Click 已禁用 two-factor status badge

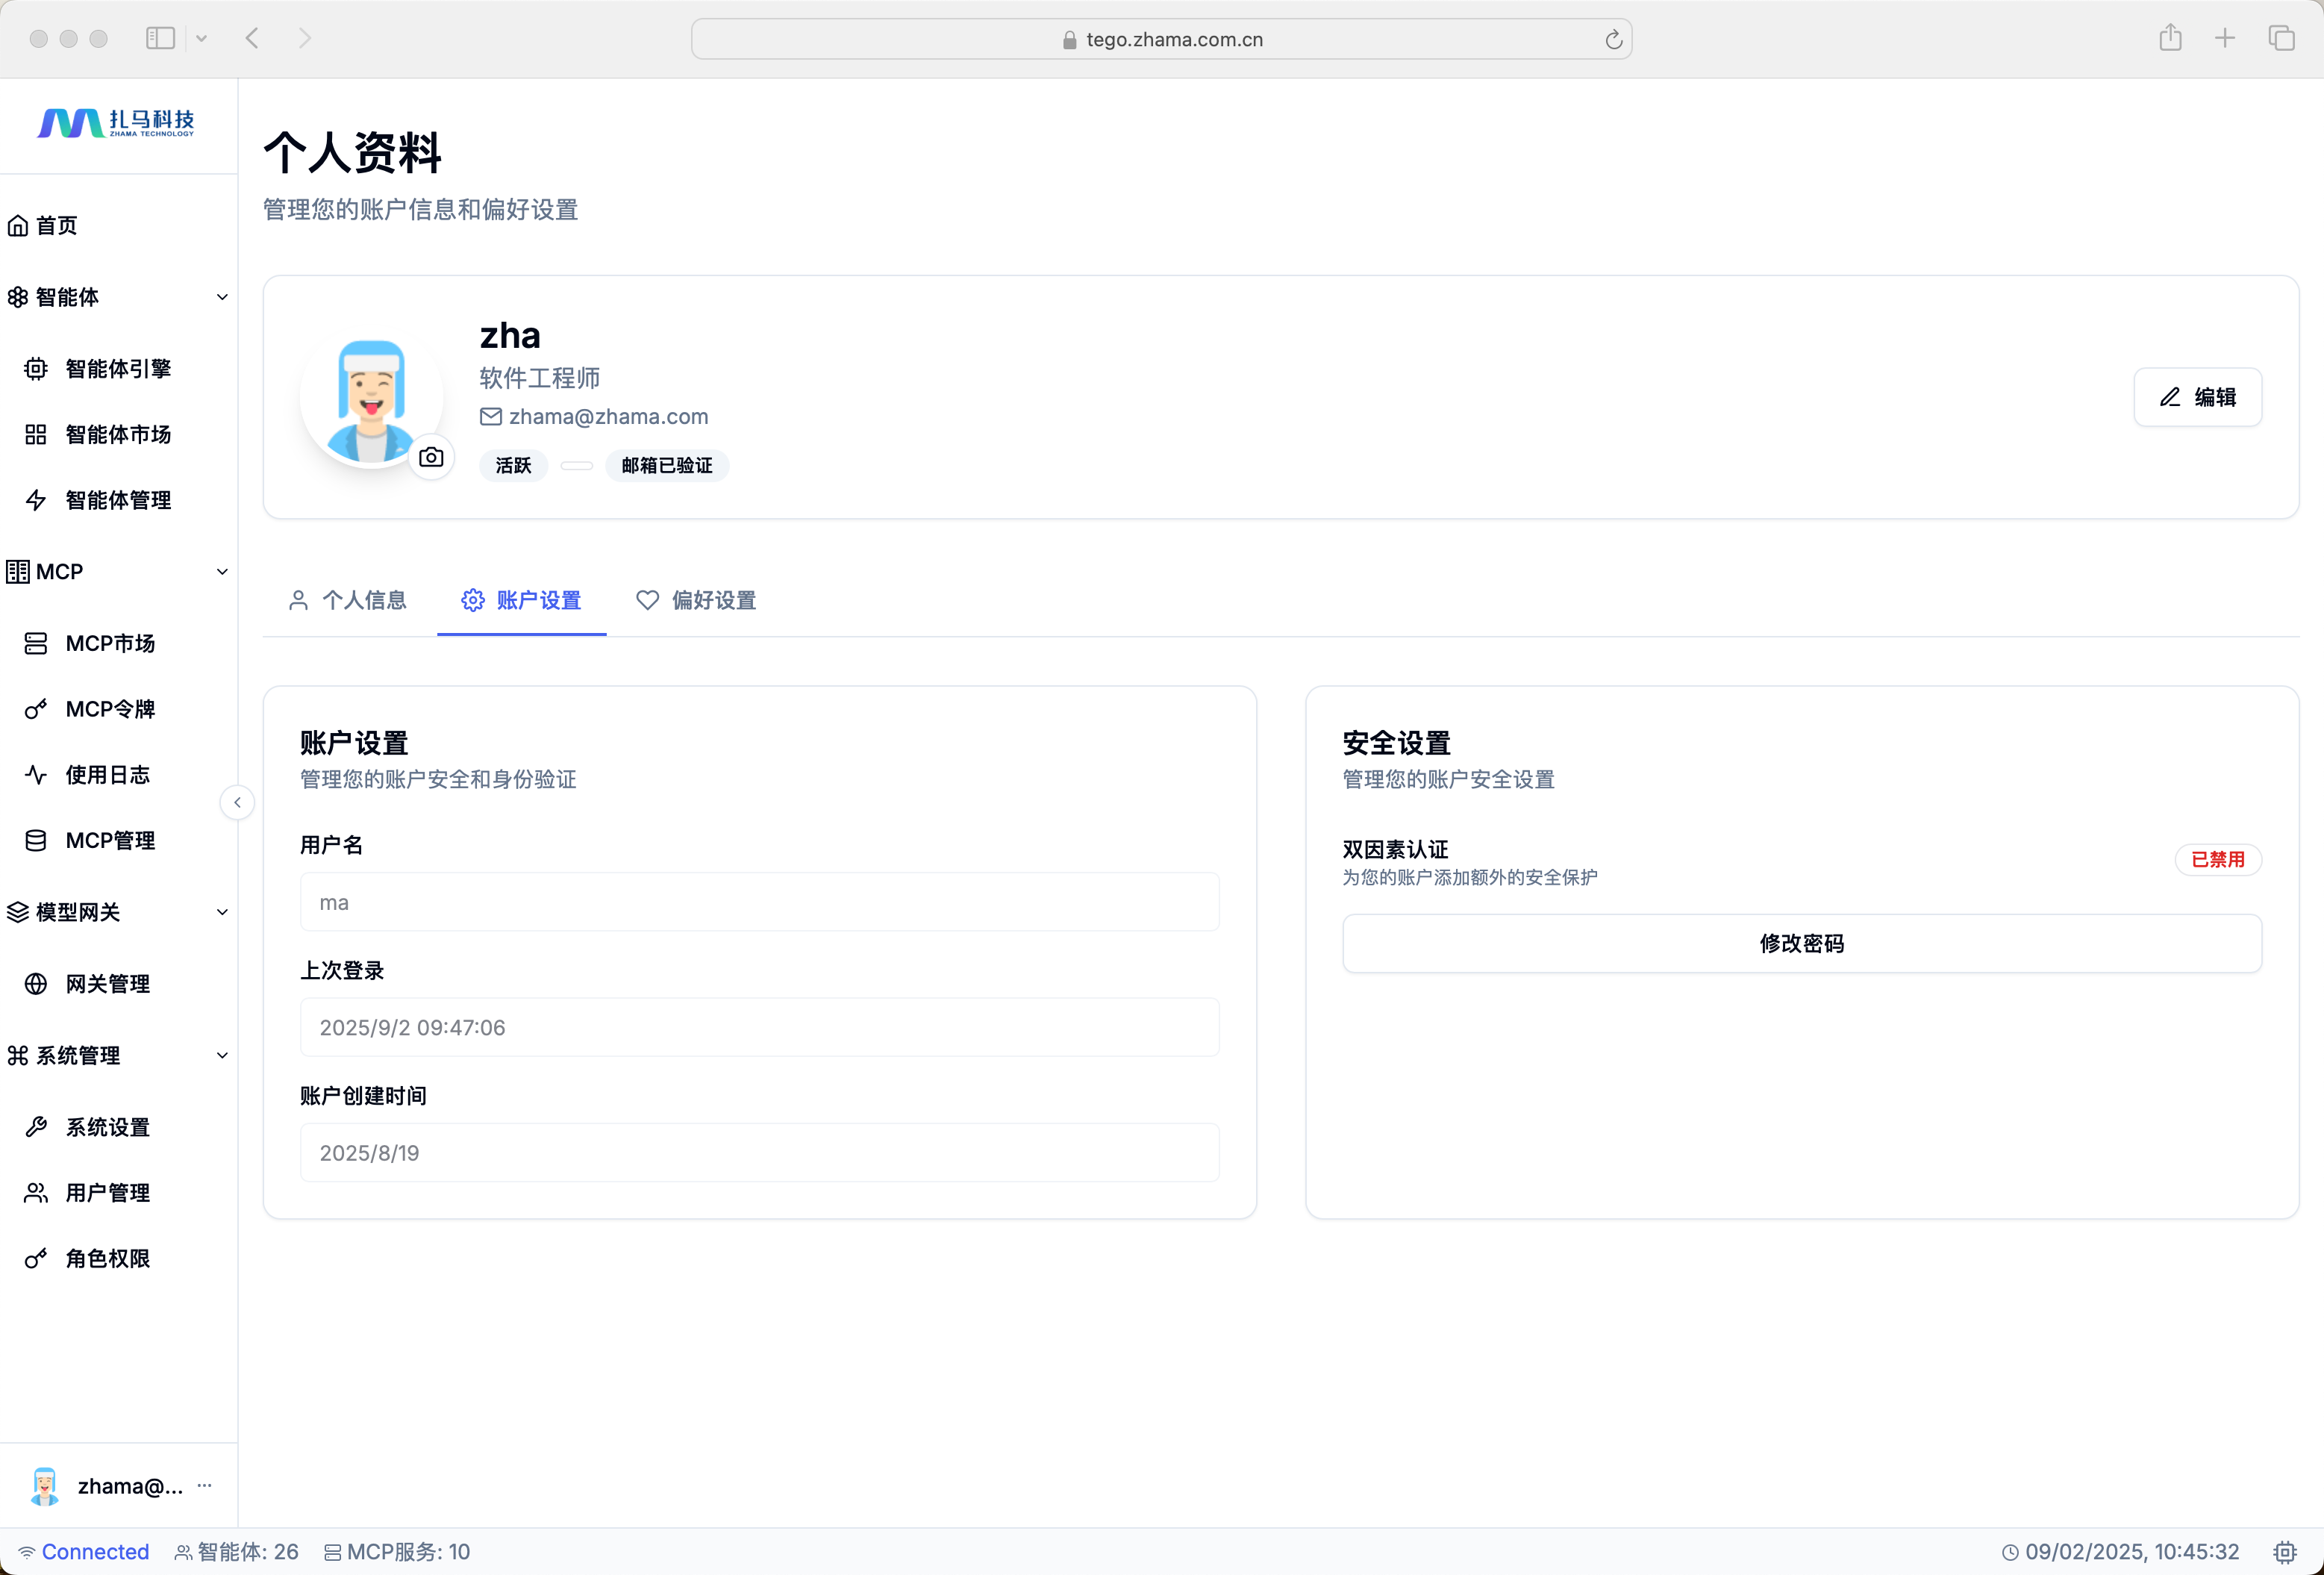point(2217,859)
